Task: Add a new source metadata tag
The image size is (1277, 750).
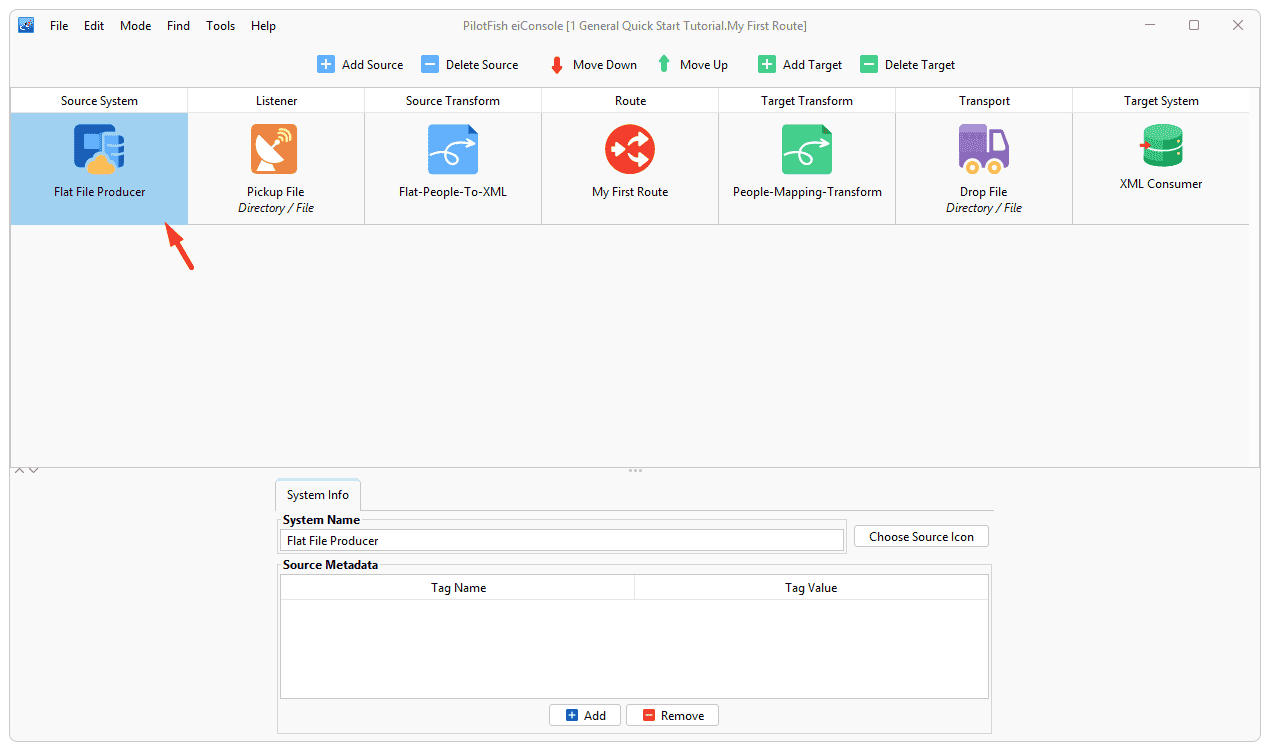Action: point(585,715)
